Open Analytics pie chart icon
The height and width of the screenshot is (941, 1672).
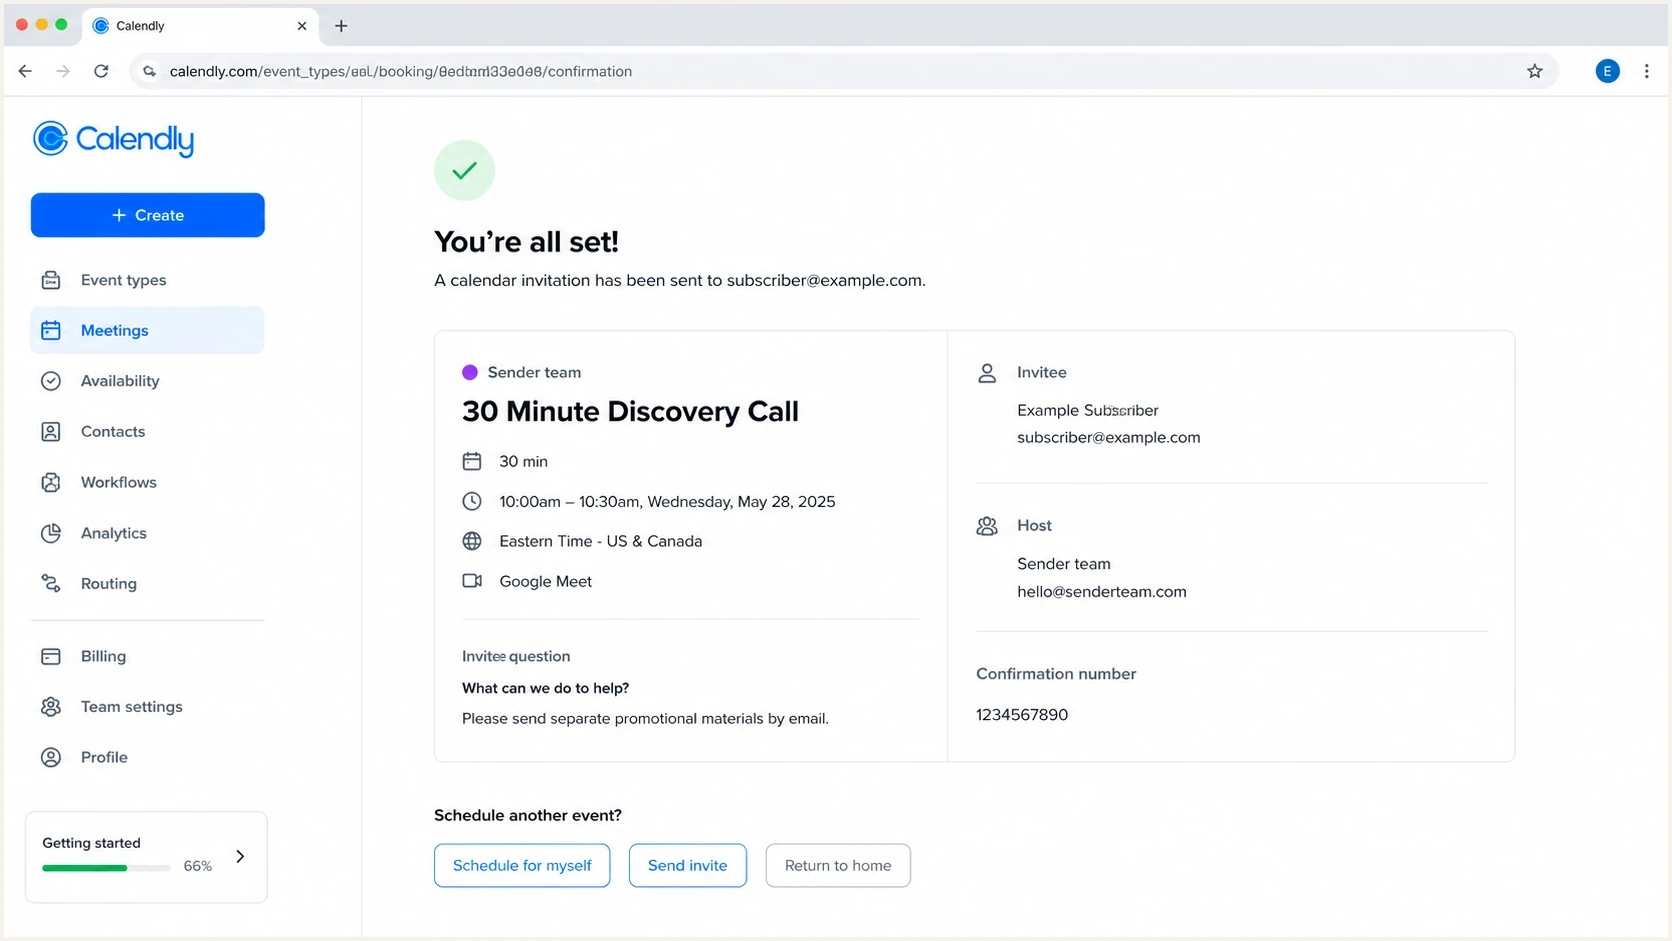tap(51, 533)
